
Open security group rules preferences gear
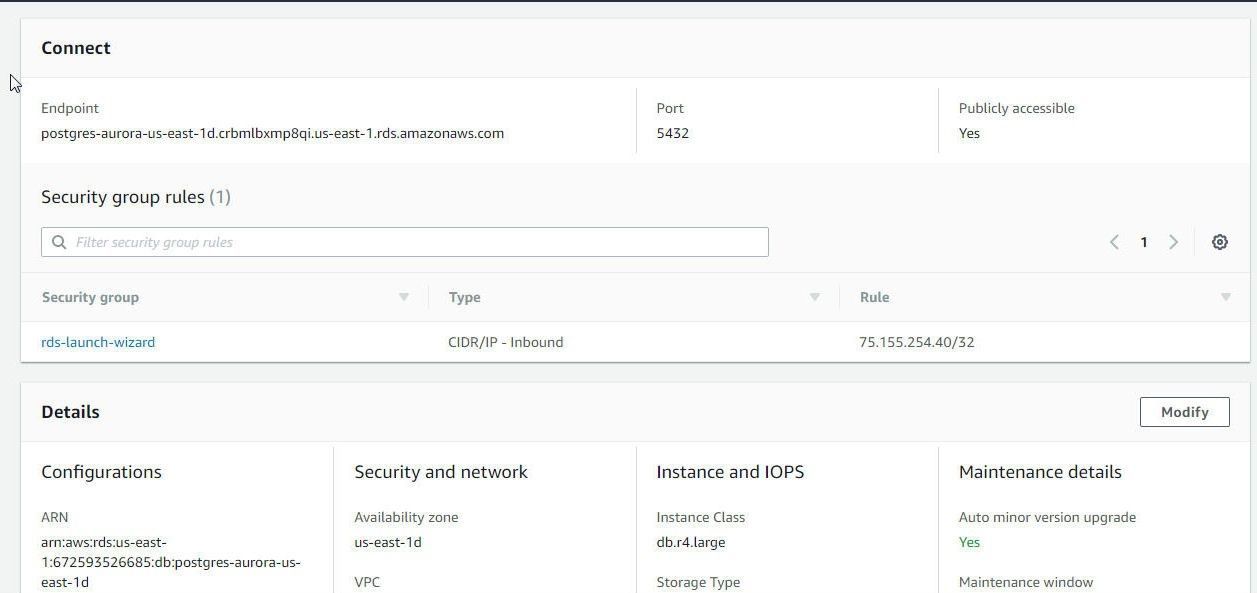(1220, 242)
